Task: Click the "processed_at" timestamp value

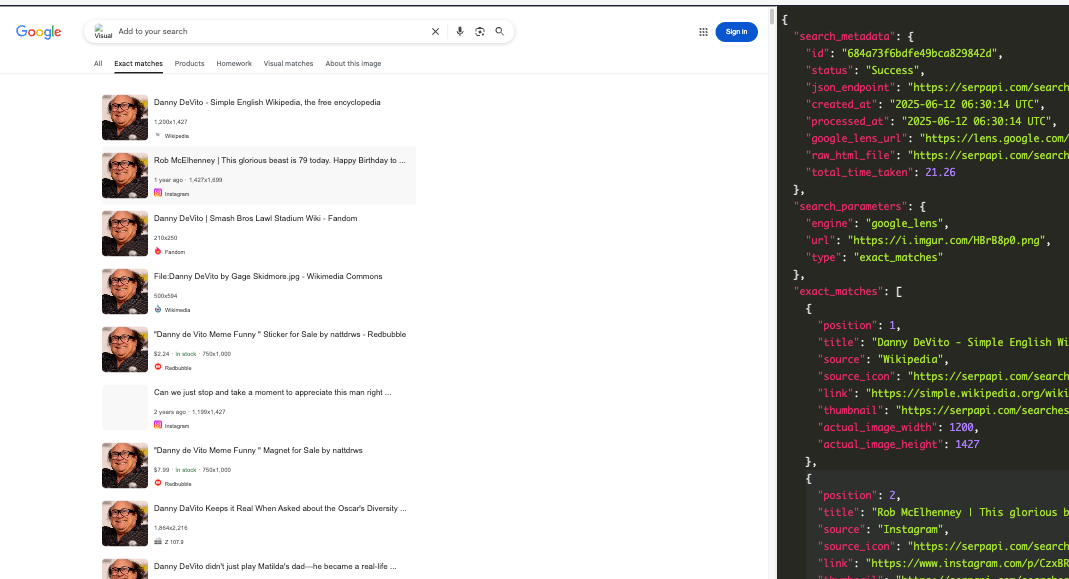Action: coord(976,121)
